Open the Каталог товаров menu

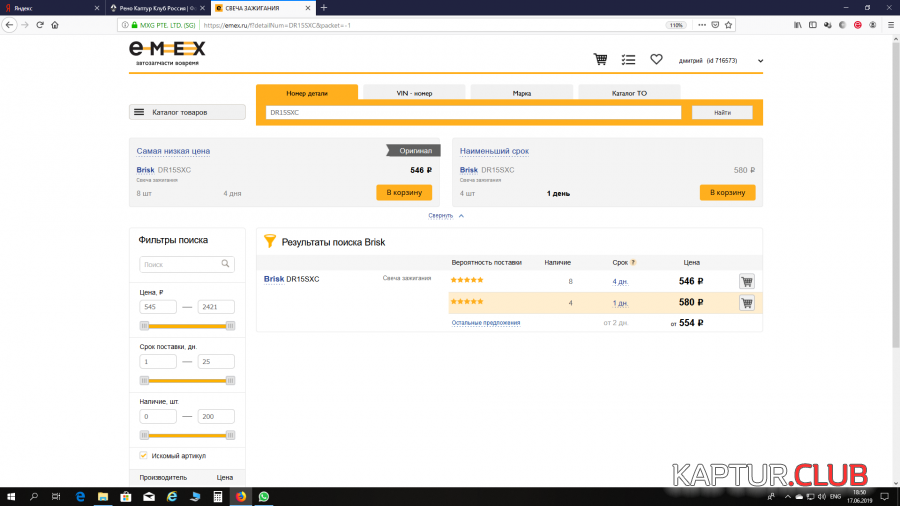pyautogui.click(x=187, y=112)
